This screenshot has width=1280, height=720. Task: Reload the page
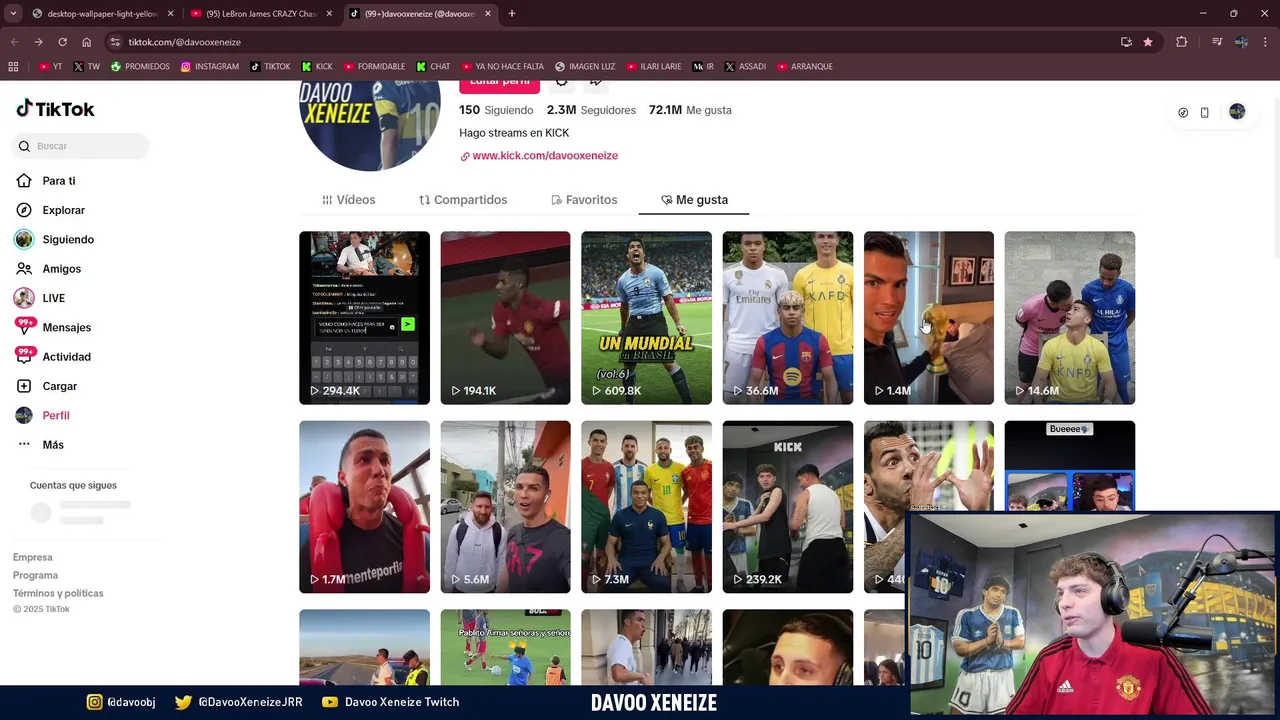pos(62,42)
